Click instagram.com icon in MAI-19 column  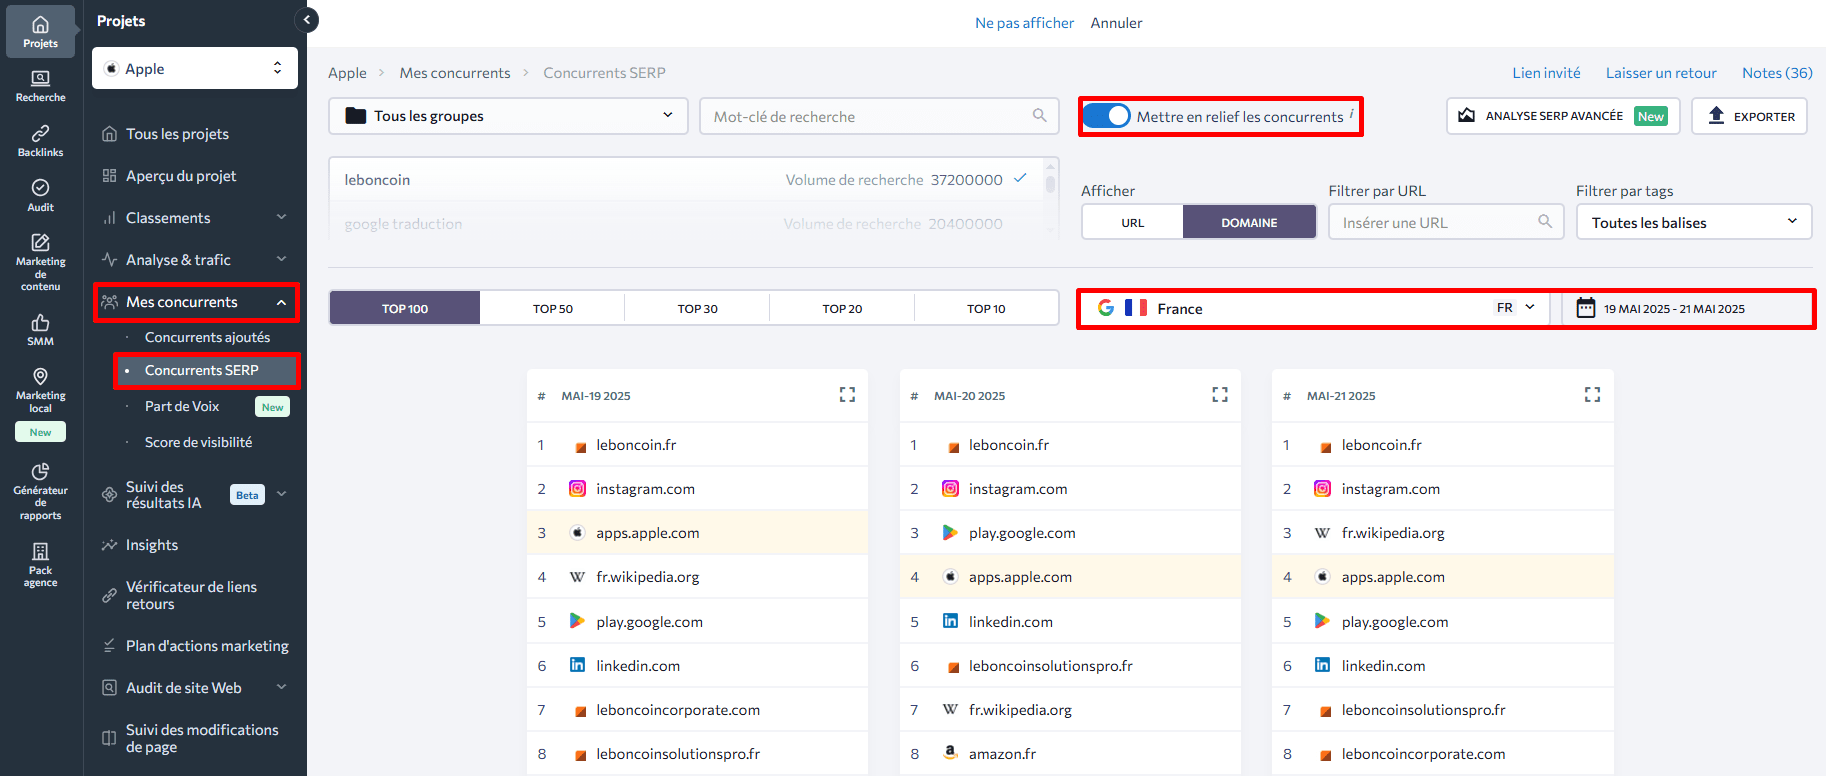pos(577,489)
